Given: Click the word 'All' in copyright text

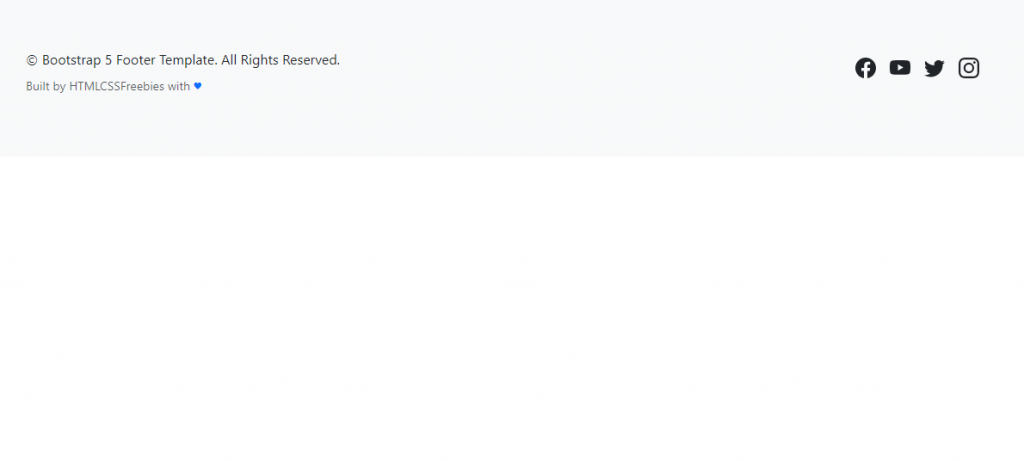Looking at the screenshot, I should coord(229,60).
